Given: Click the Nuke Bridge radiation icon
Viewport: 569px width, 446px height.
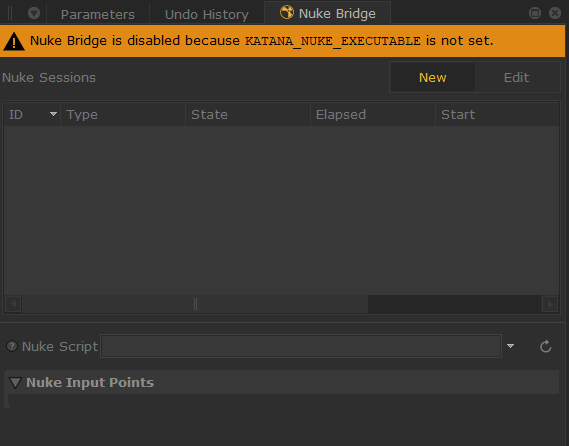Looking at the screenshot, I should (x=287, y=12).
